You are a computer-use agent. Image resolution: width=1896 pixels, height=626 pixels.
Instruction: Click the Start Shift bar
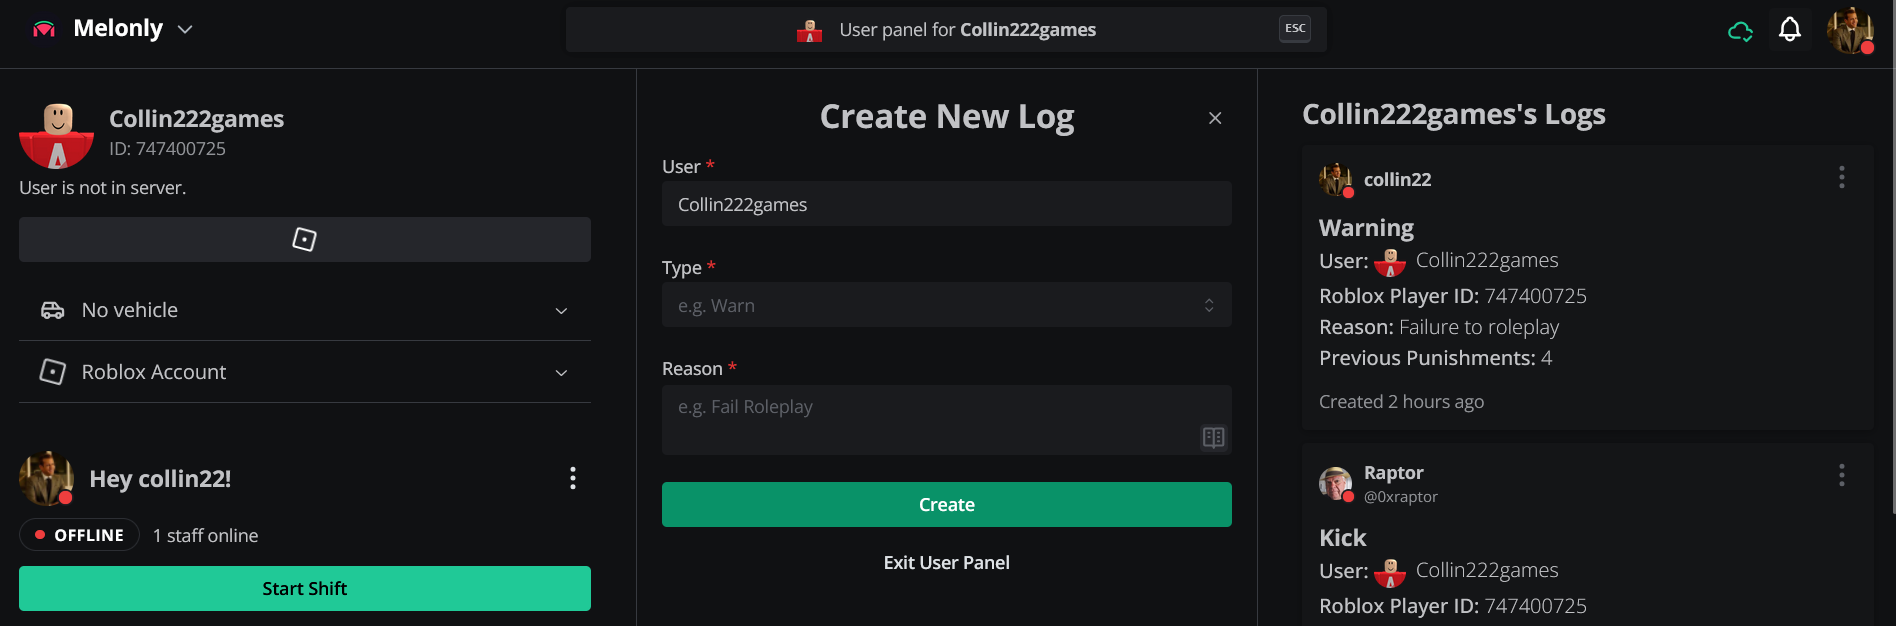coord(304,588)
